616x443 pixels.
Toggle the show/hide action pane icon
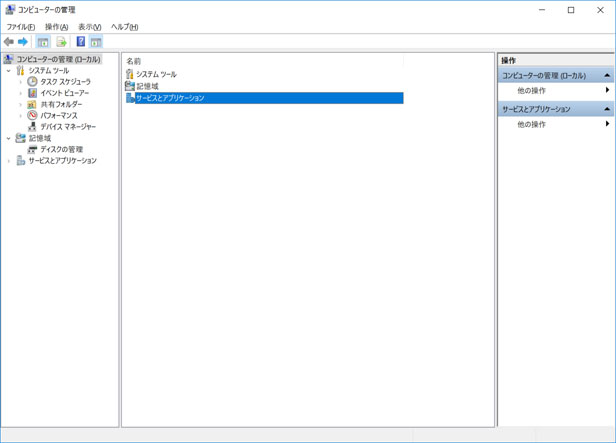click(x=96, y=42)
